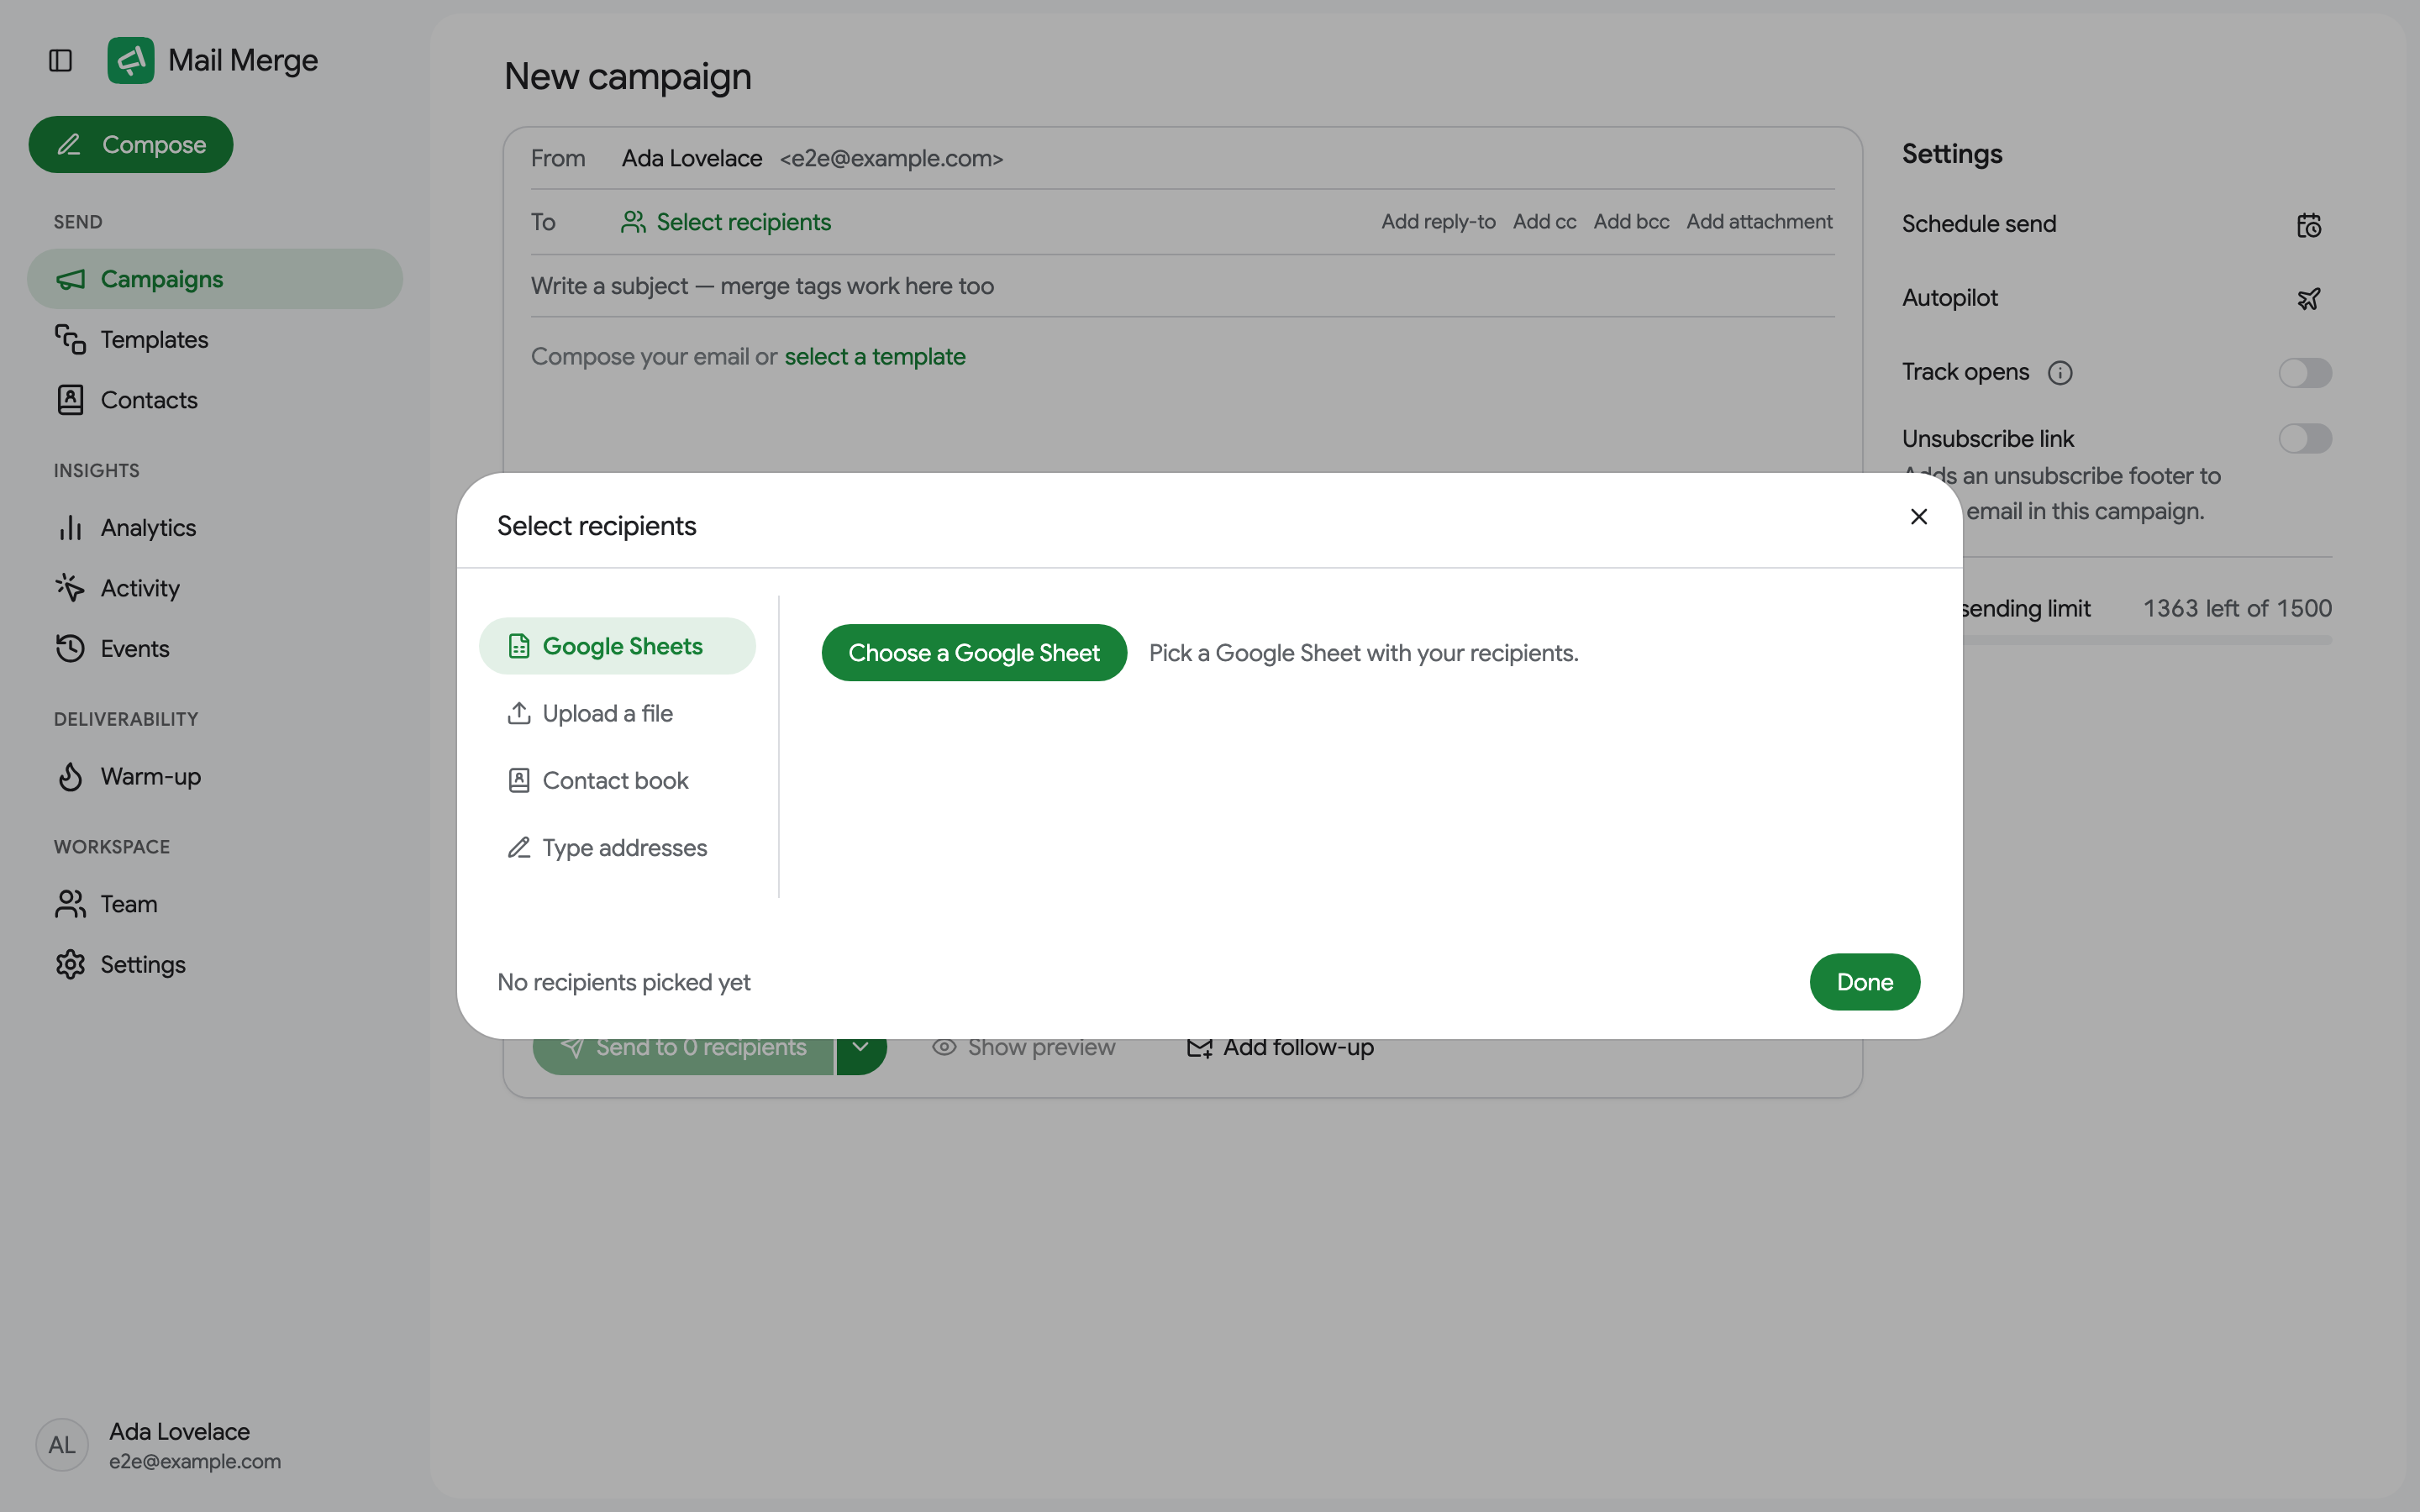
Task: Switch to the Upload a file tab
Action: [x=617, y=714]
